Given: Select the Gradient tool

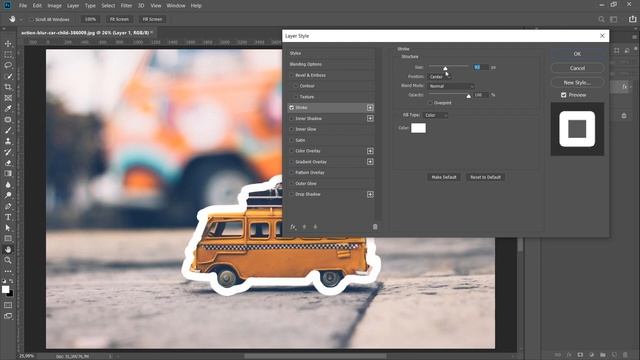Looking at the screenshot, I should [8, 173].
